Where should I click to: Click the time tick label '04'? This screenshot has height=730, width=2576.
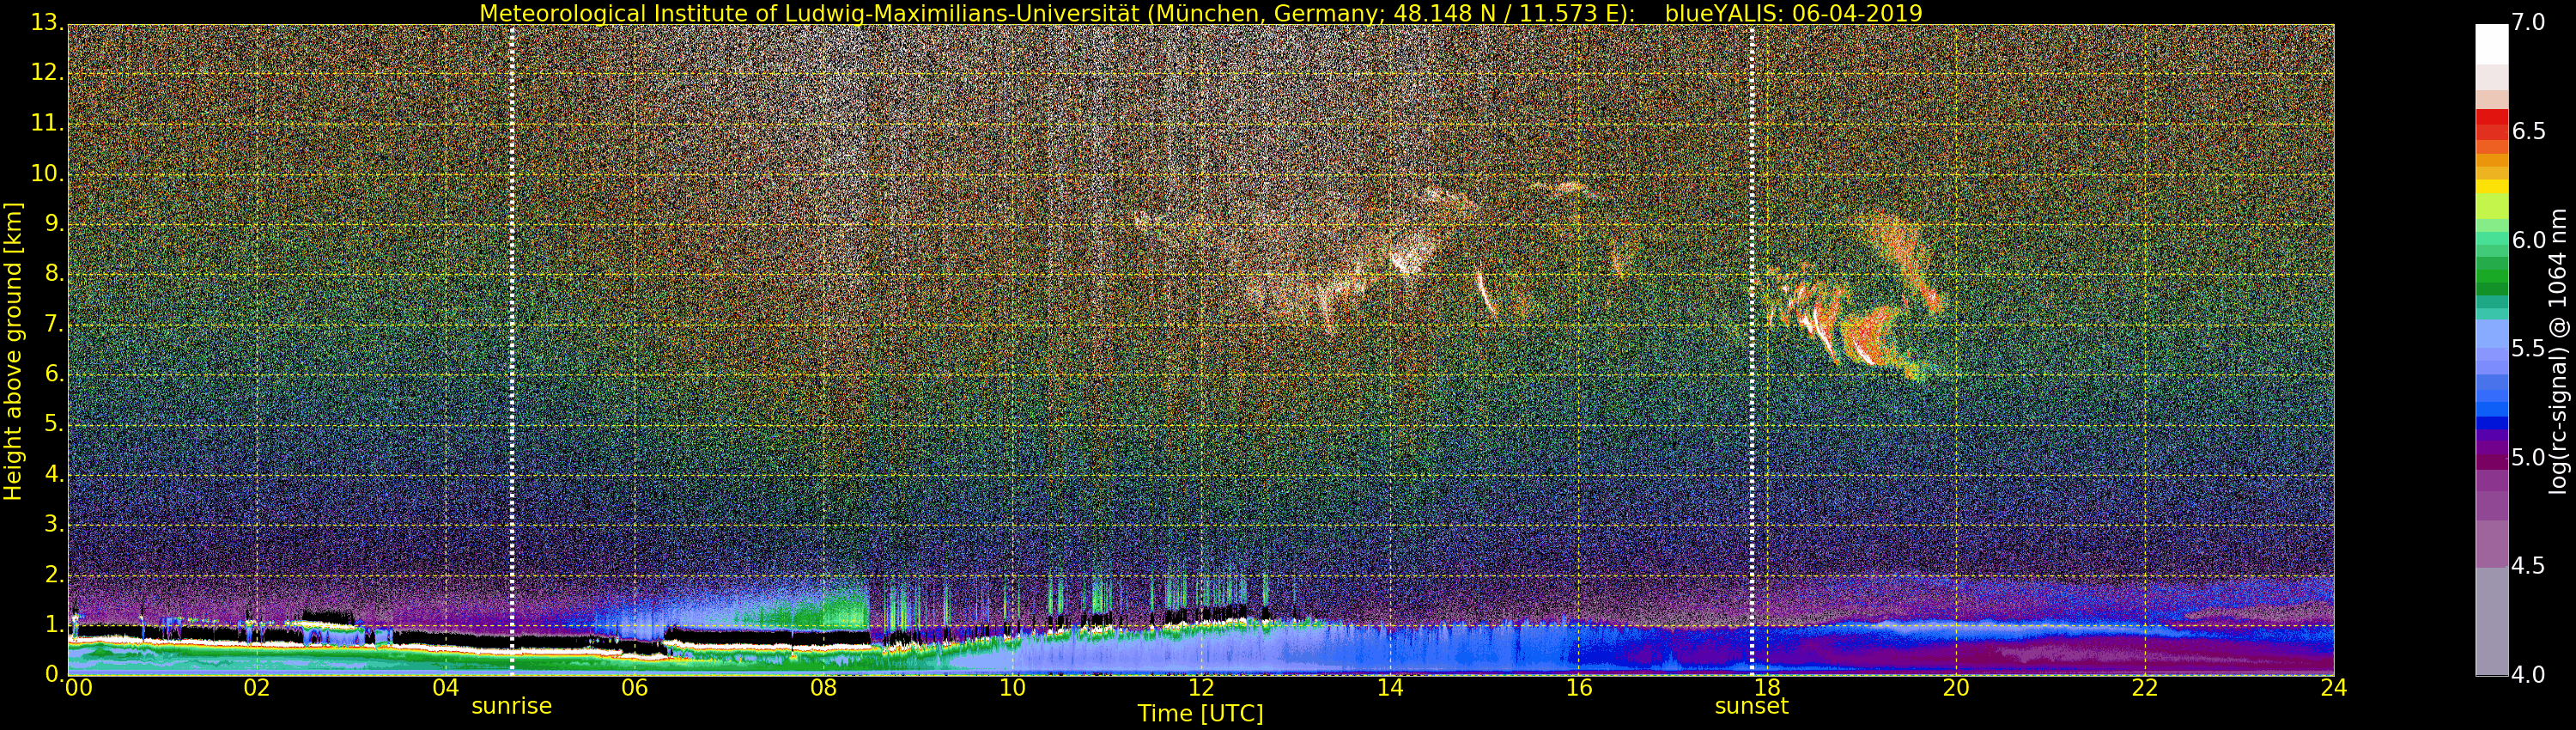(446, 688)
